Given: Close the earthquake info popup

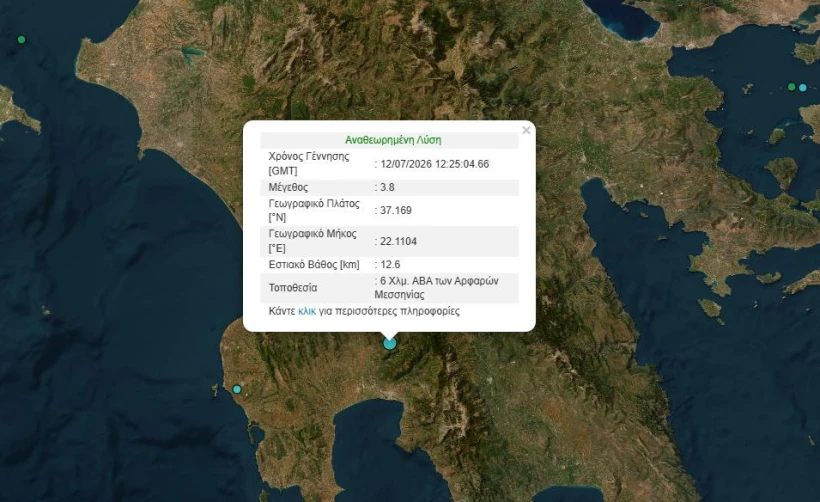Looking at the screenshot, I should (x=526, y=130).
